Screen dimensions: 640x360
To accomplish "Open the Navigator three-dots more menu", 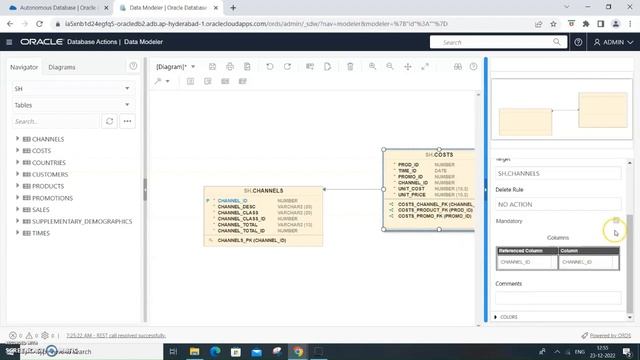I will [x=127, y=121].
